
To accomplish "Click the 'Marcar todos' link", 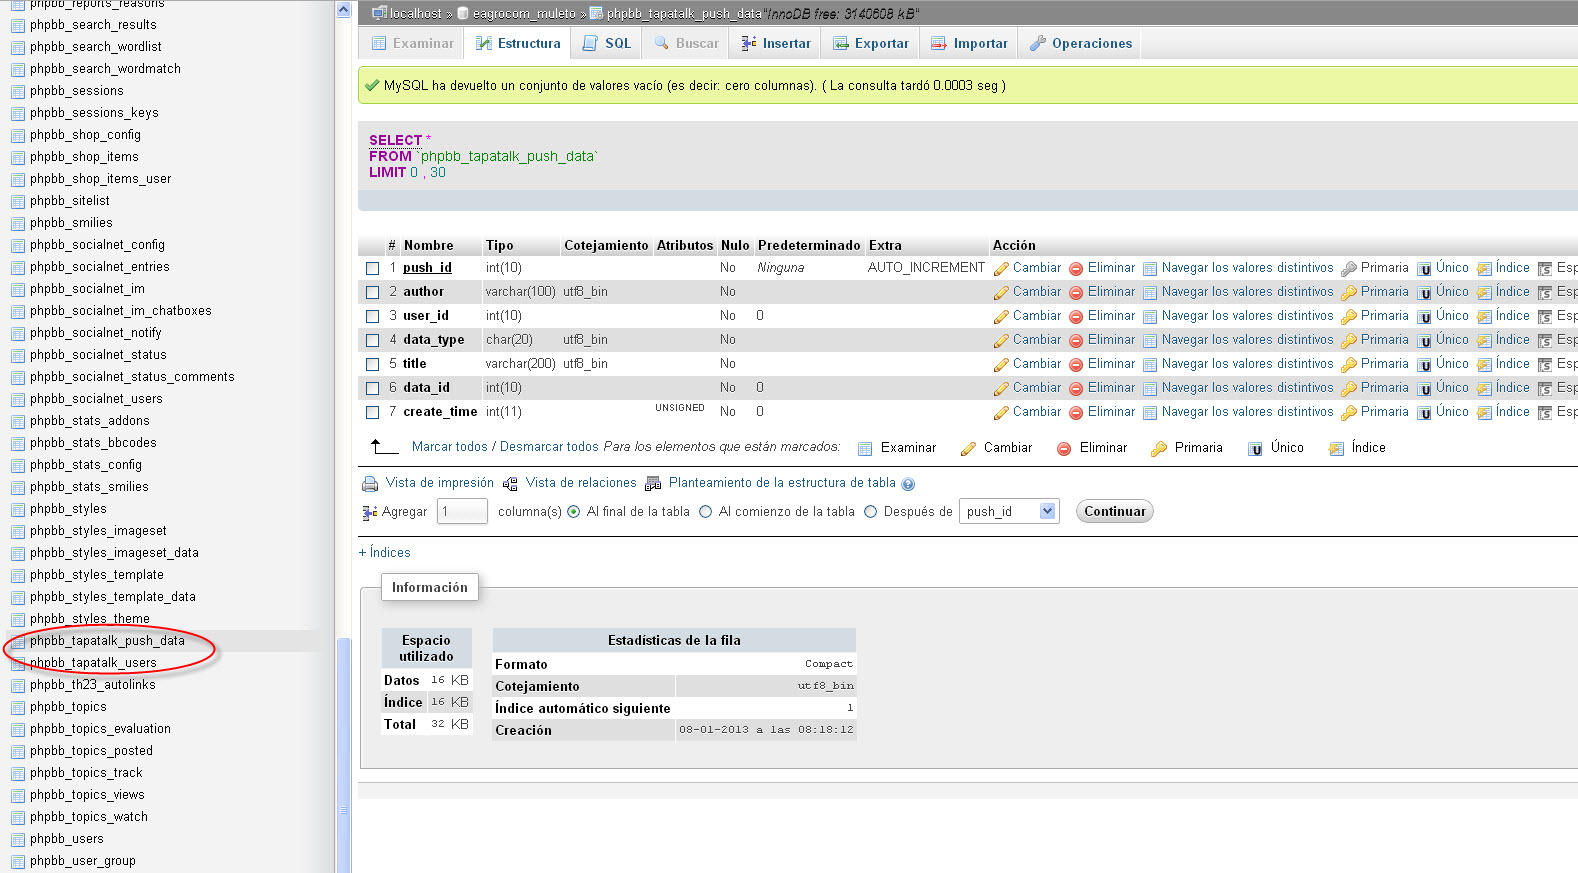I will click(x=449, y=447).
